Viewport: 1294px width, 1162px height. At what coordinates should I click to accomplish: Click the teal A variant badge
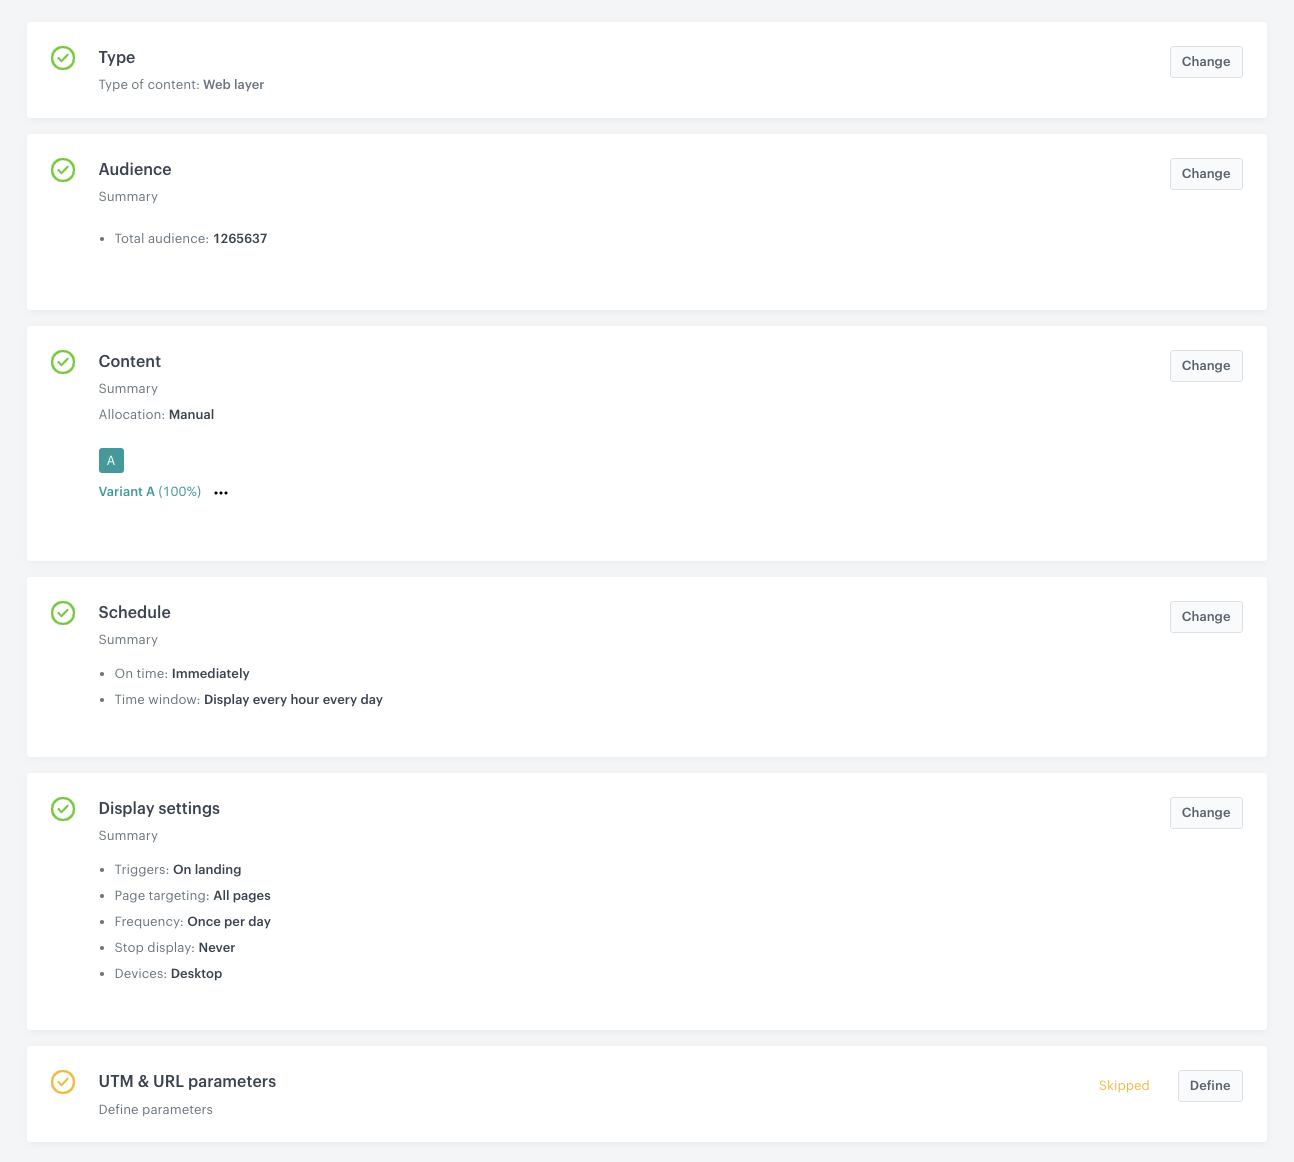coord(111,460)
